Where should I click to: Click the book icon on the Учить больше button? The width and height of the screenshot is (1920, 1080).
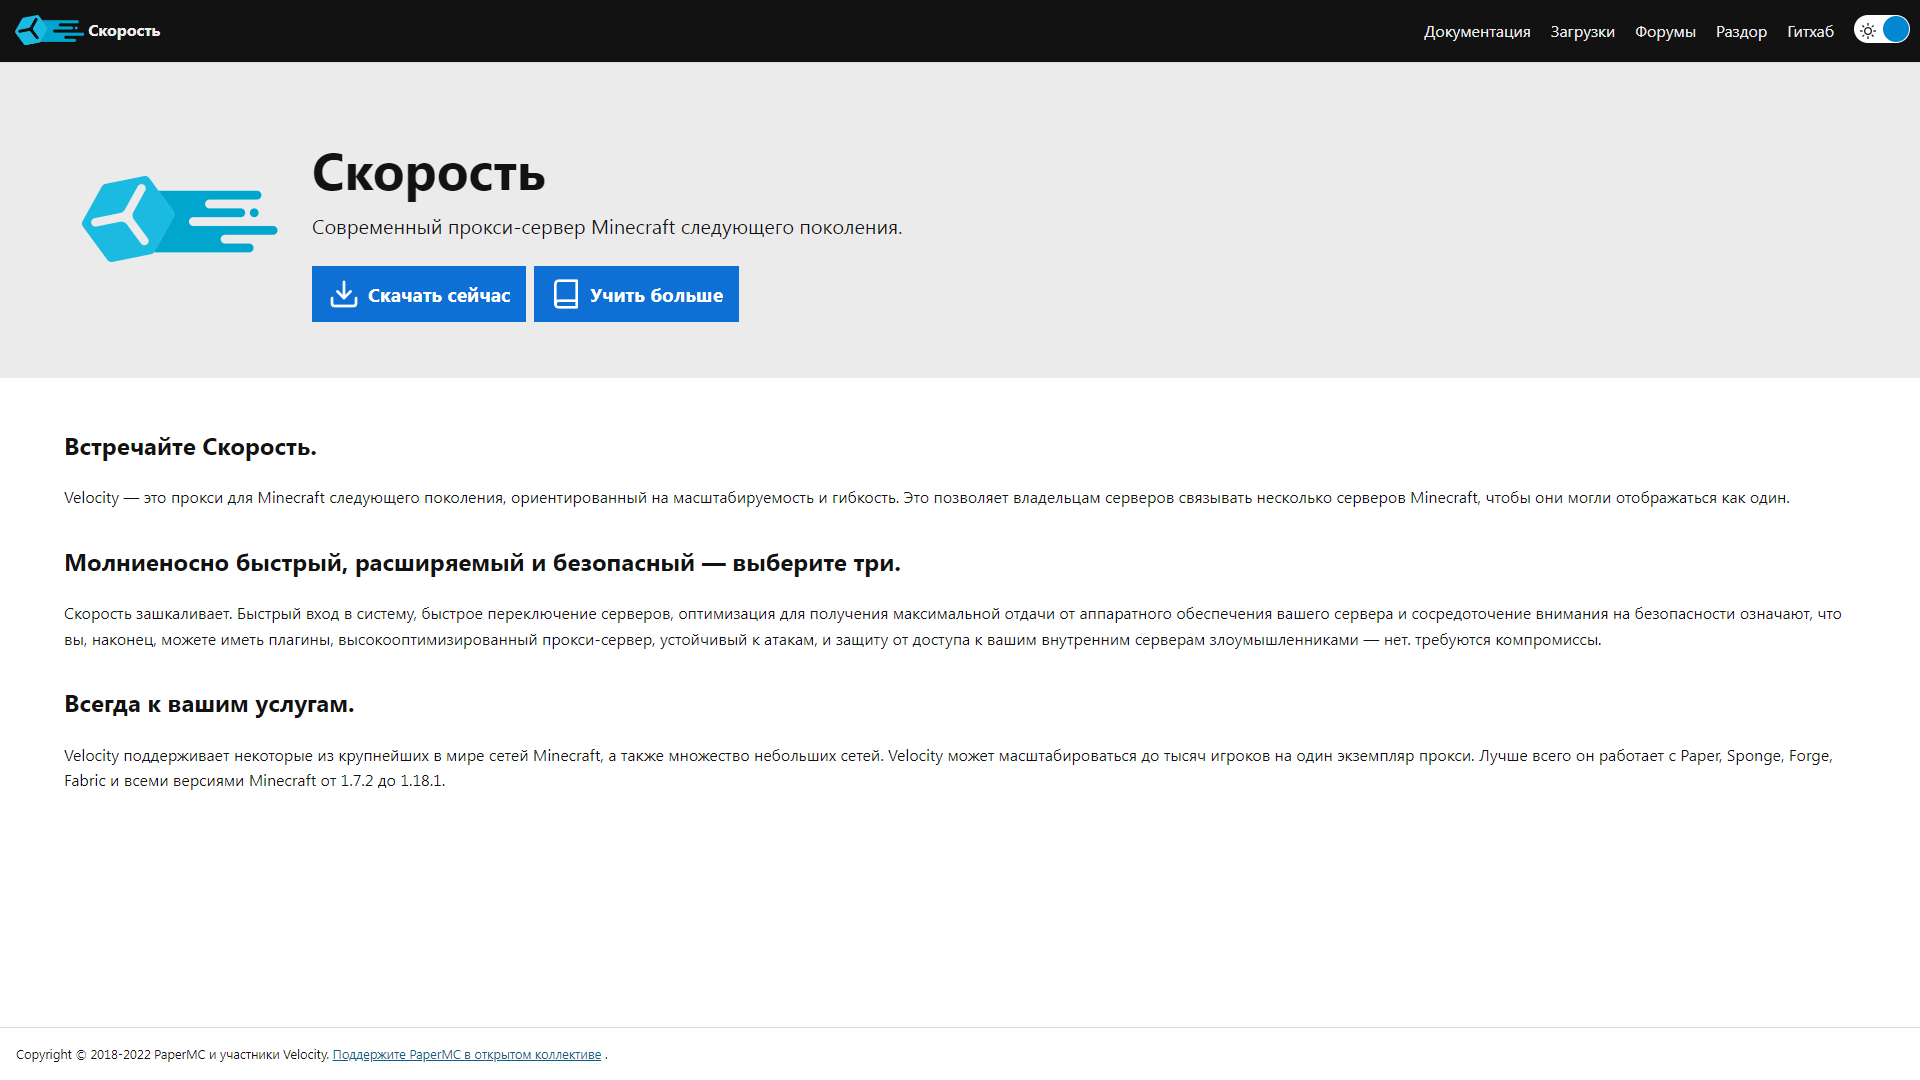565,294
